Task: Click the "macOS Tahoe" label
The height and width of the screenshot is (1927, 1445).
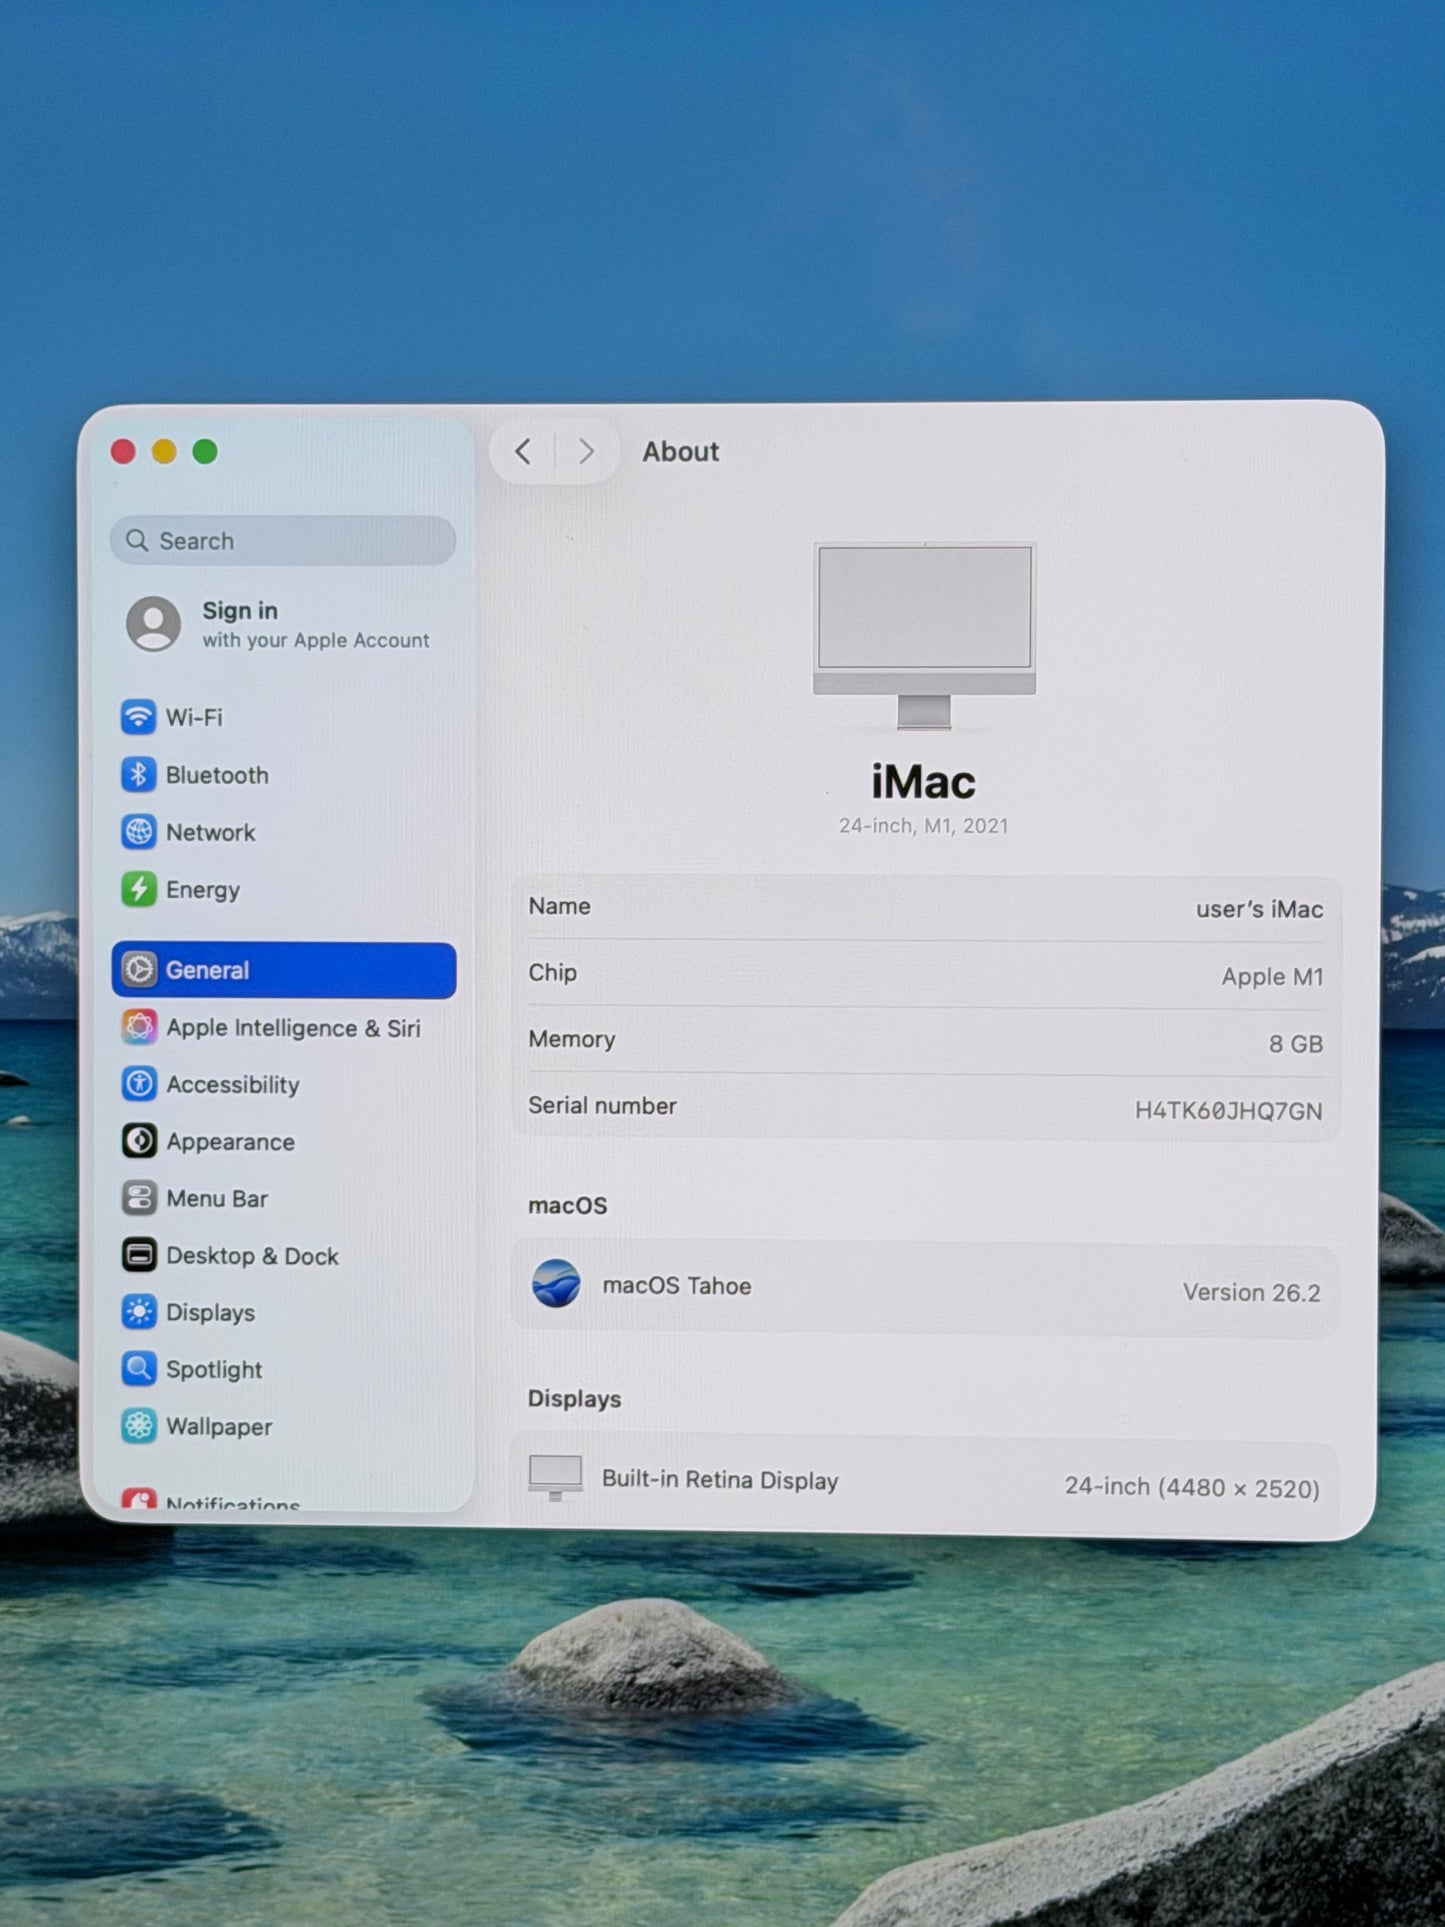Action: [677, 1286]
